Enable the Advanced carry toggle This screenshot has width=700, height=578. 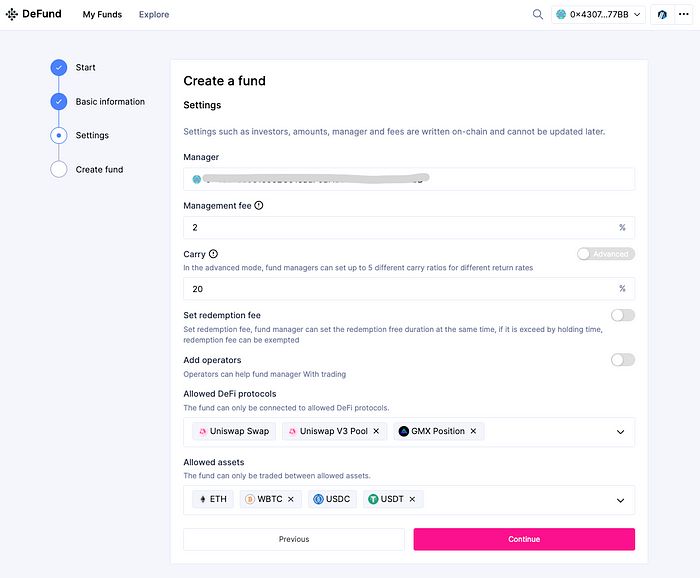pyautogui.click(x=605, y=254)
